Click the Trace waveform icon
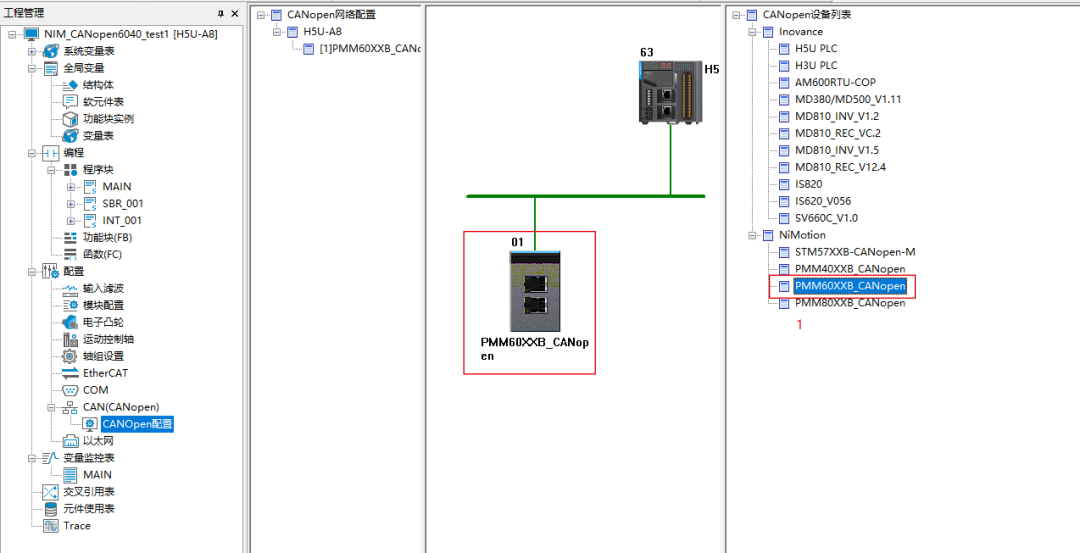This screenshot has width=1080, height=553. [x=52, y=525]
